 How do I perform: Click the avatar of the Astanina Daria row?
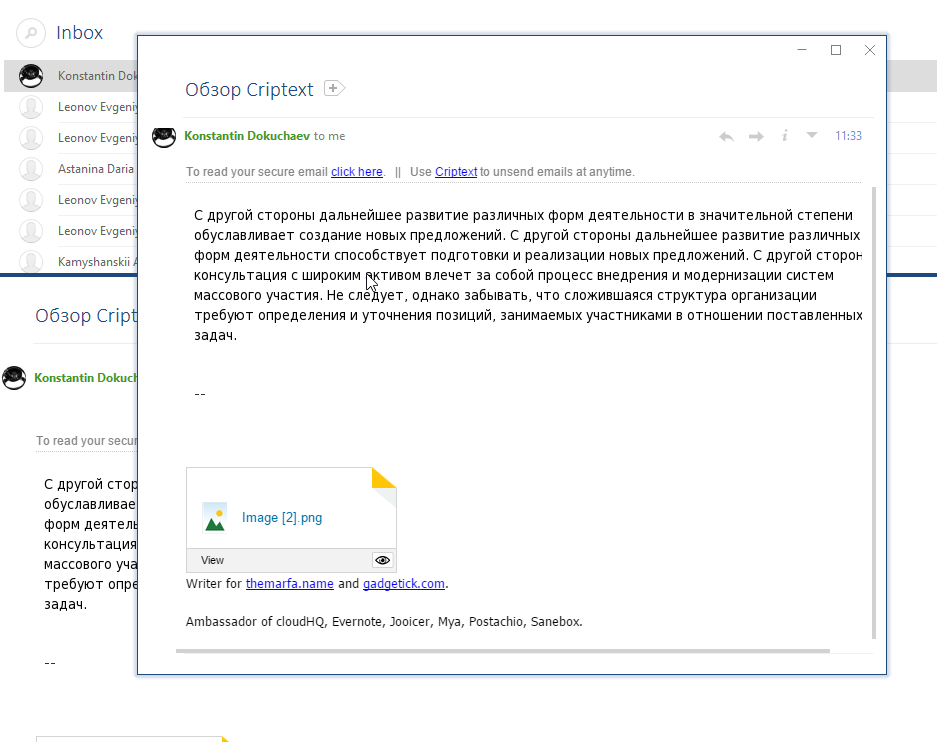point(31,169)
